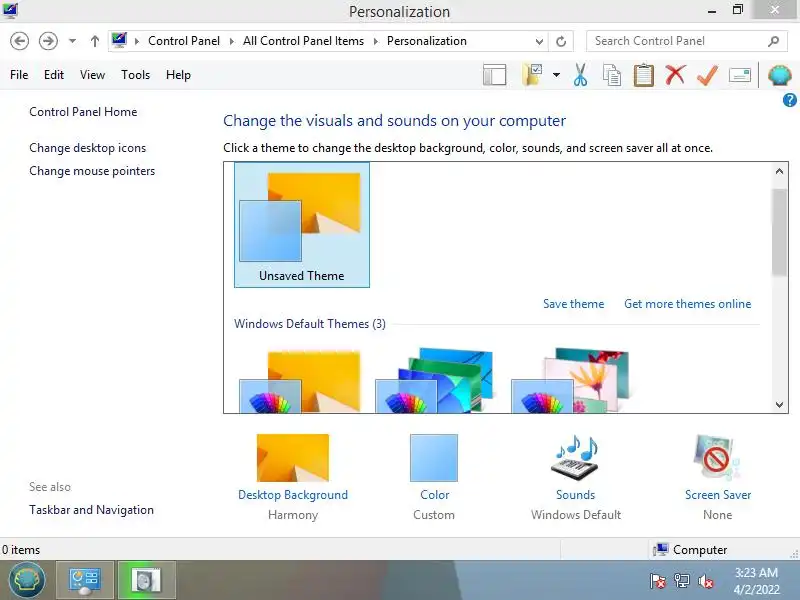
Task: Open Control Panel Home
Action: click(83, 112)
